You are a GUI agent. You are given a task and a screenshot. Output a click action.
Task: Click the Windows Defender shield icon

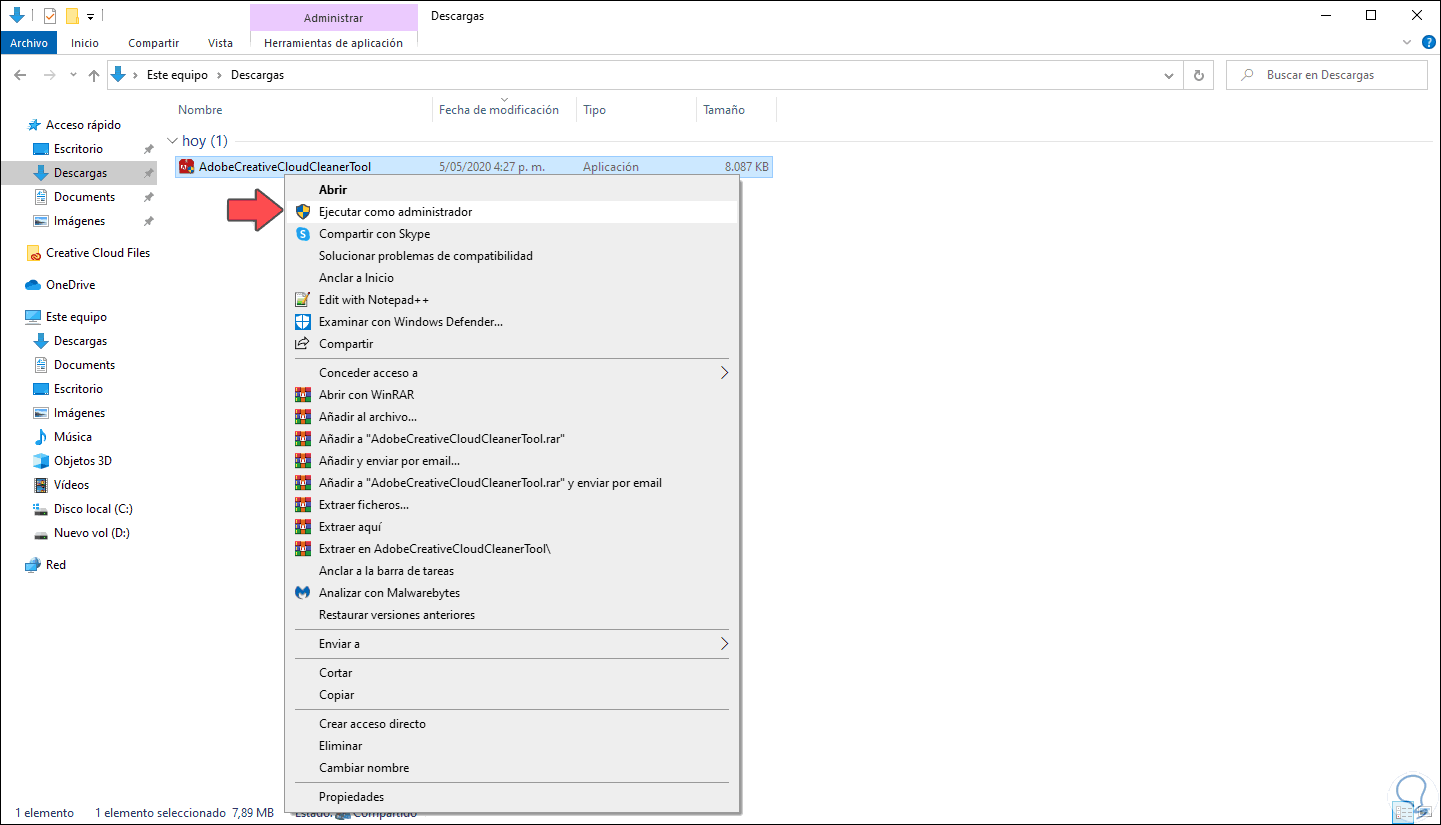pyautogui.click(x=303, y=322)
